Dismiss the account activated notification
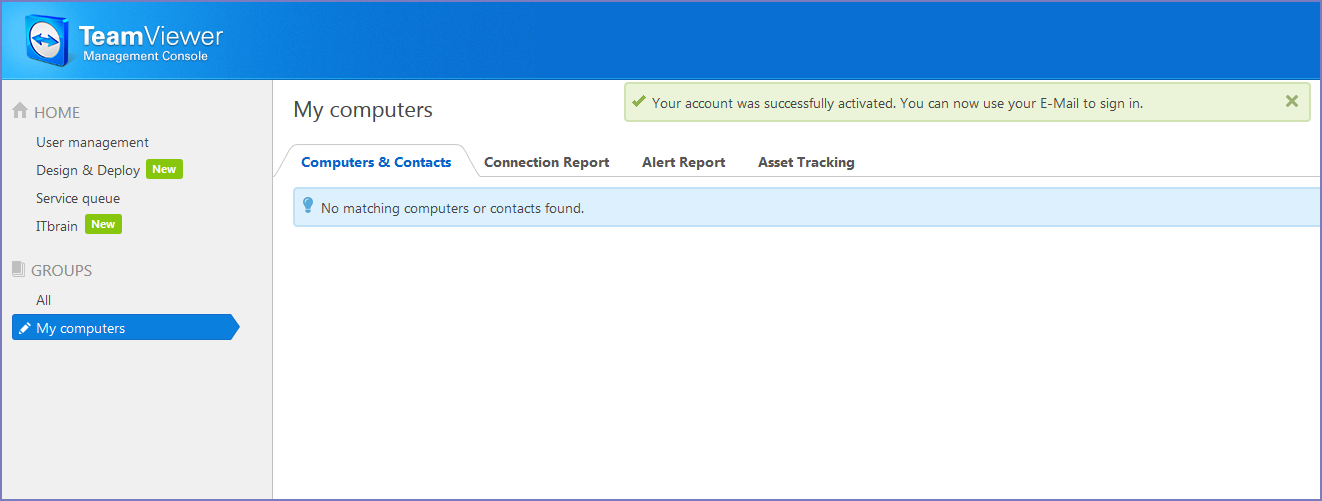The width and height of the screenshot is (1322, 501). (x=1291, y=101)
